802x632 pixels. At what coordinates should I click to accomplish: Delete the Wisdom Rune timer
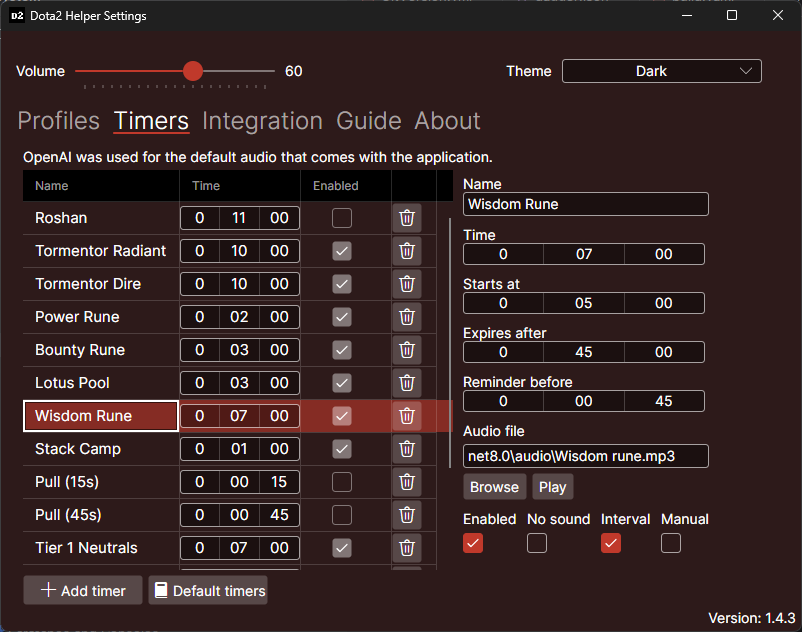click(407, 415)
